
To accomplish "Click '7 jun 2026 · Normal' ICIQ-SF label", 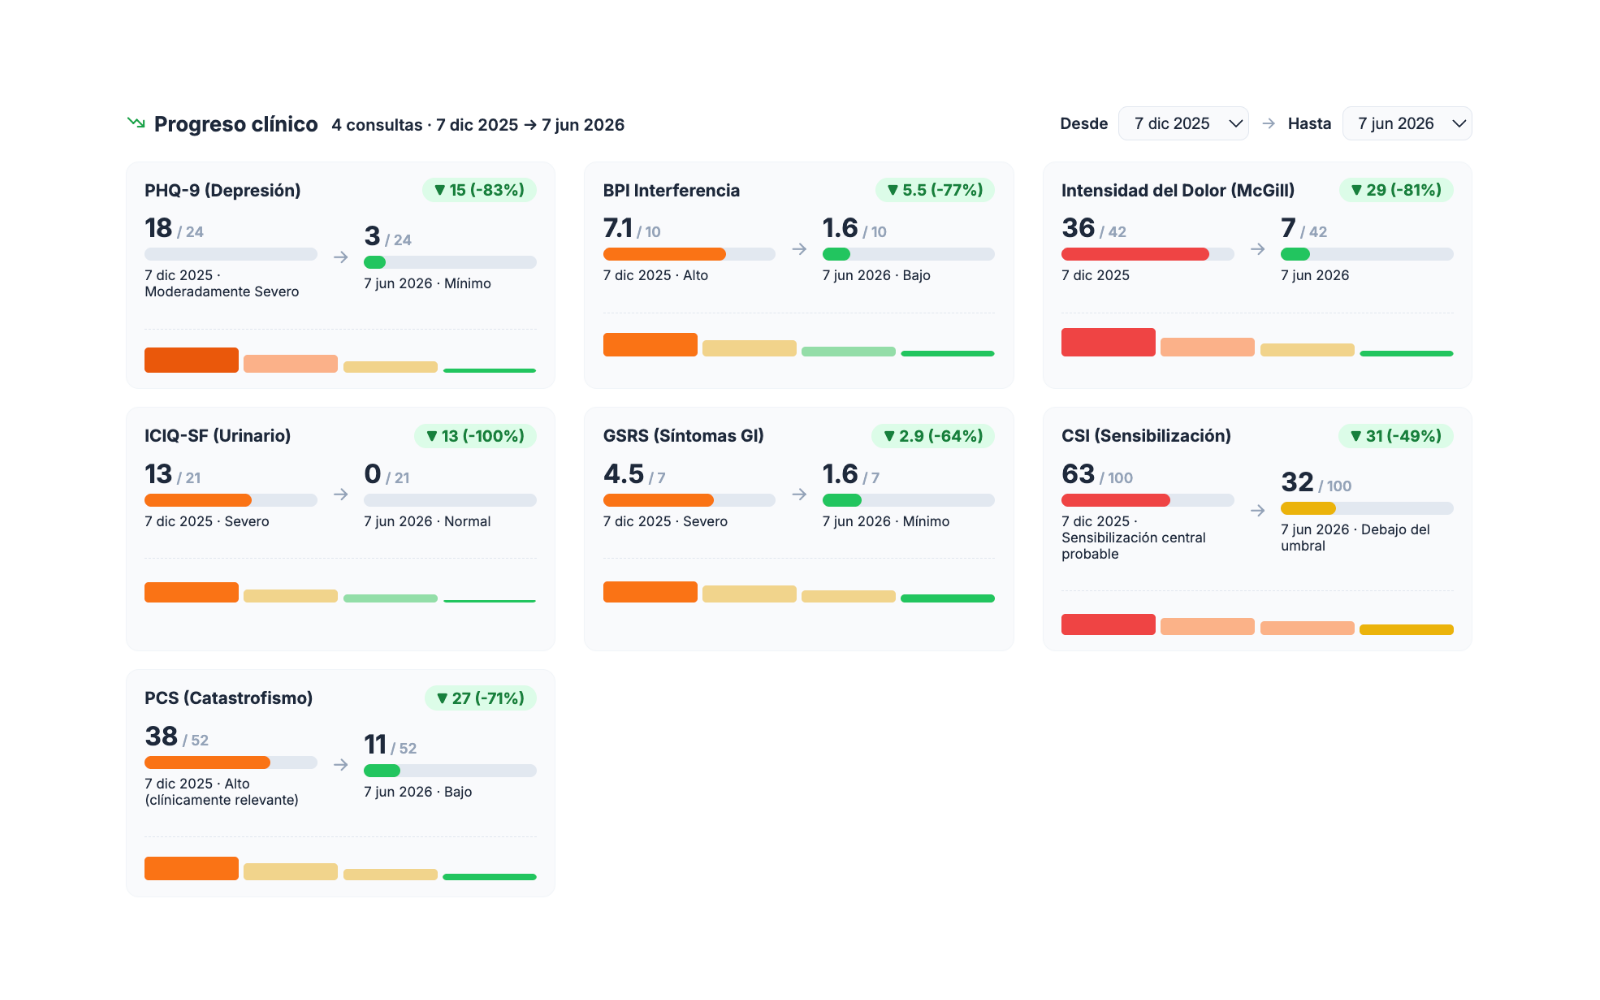I will click(427, 522).
